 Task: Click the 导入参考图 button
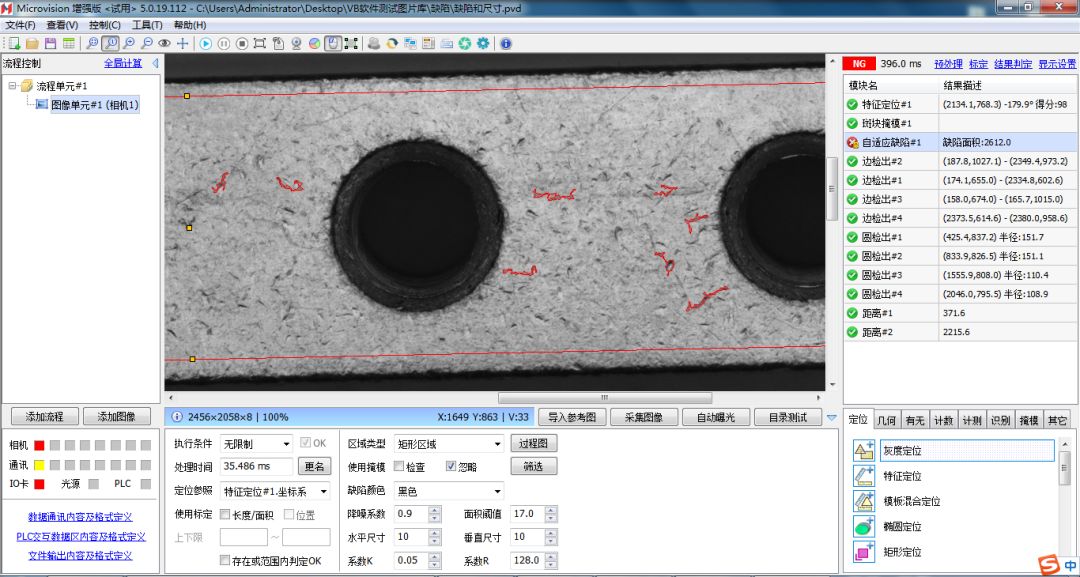pyautogui.click(x=572, y=417)
